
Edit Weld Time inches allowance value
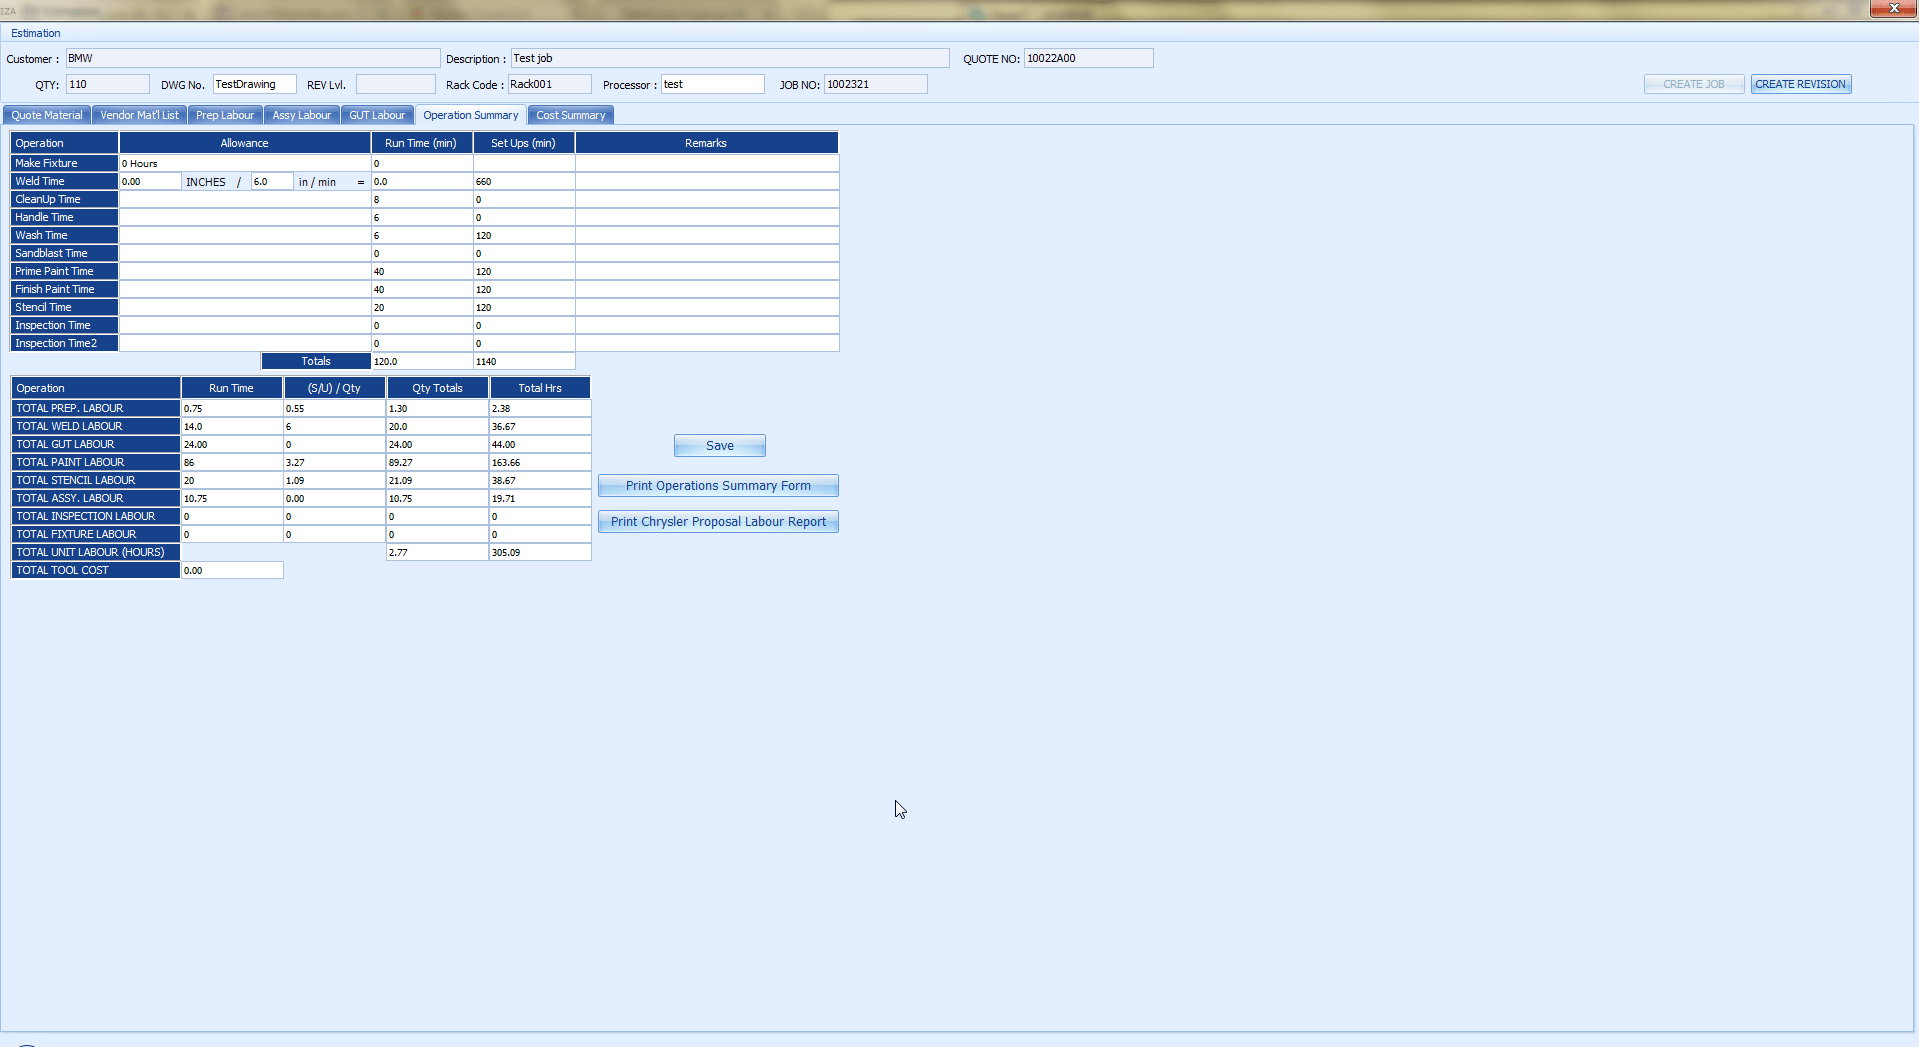point(150,182)
